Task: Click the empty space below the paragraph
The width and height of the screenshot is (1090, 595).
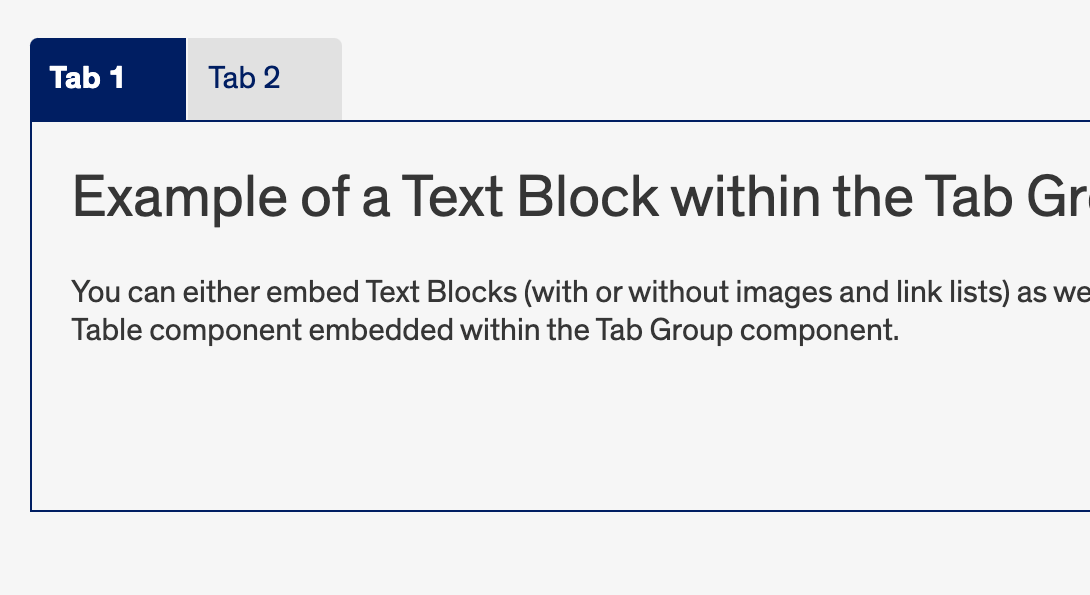Action: click(500, 430)
